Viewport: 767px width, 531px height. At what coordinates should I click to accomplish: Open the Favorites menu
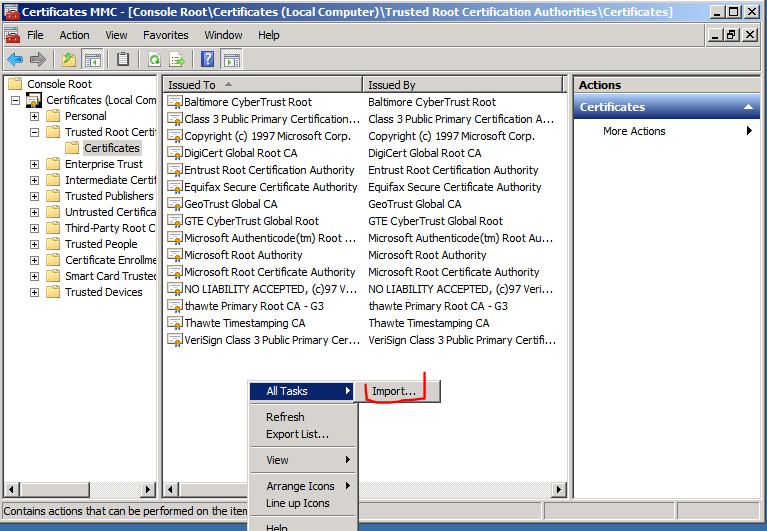pos(165,35)
